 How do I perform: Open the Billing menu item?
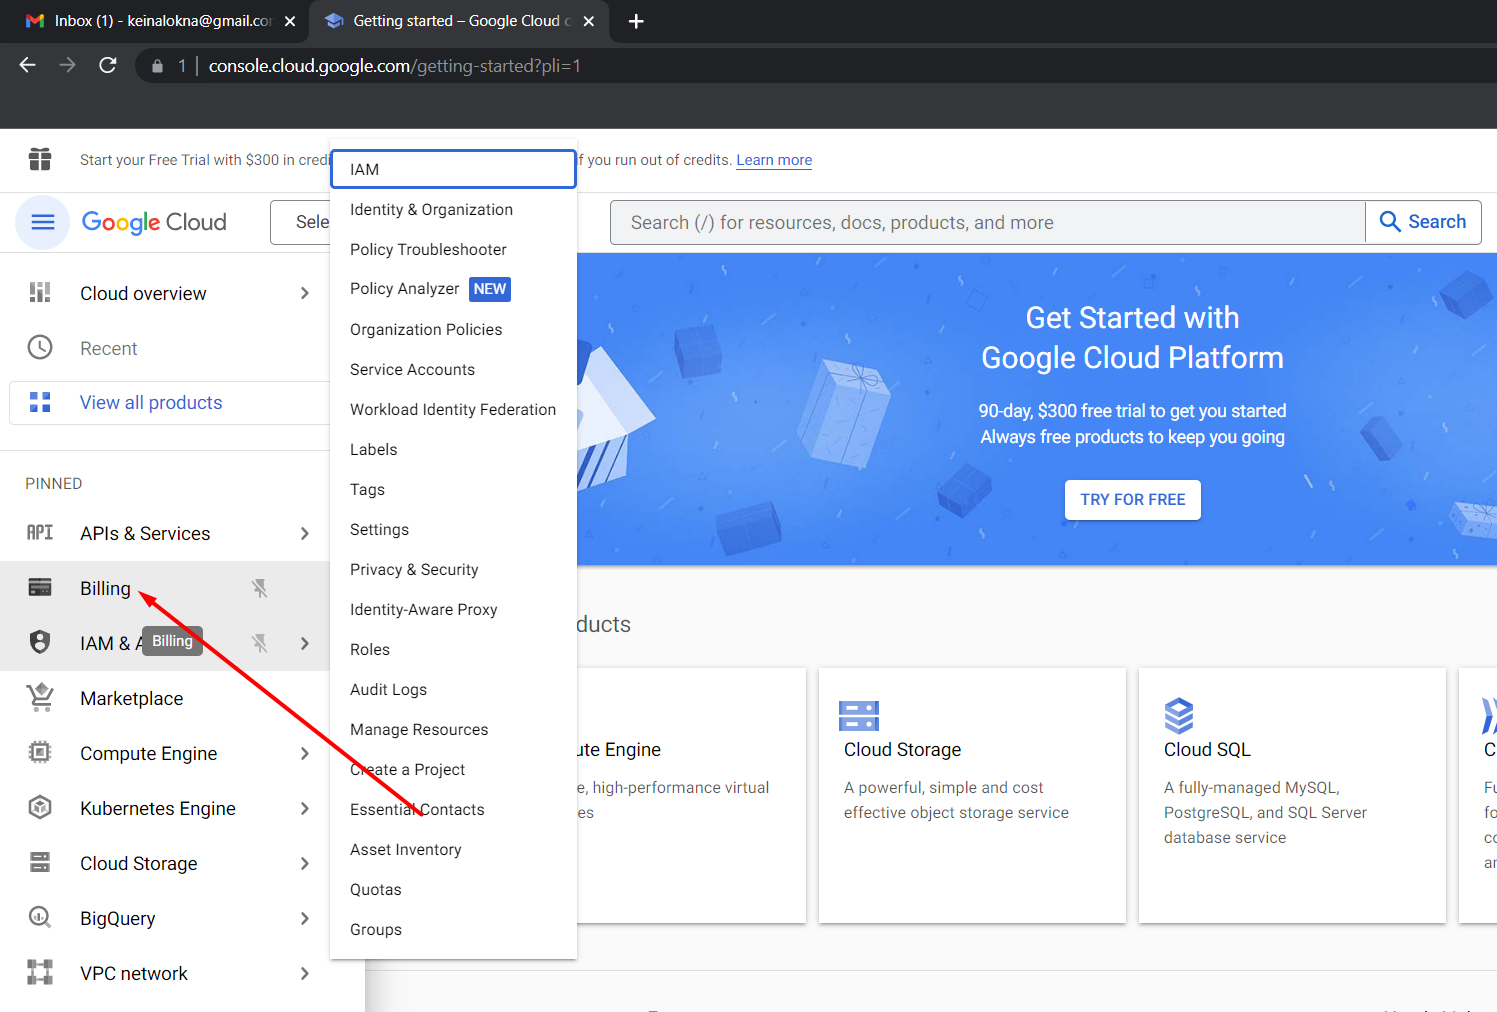coord(165,588)
